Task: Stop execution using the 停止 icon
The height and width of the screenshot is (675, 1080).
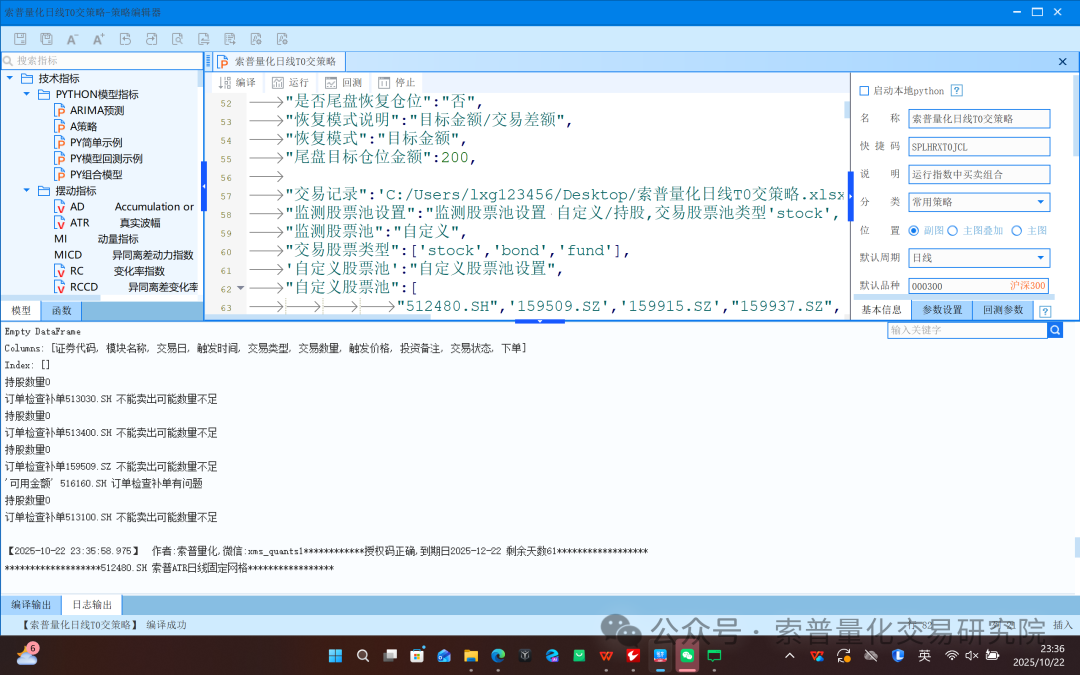Action: click(x=384, y=82)
